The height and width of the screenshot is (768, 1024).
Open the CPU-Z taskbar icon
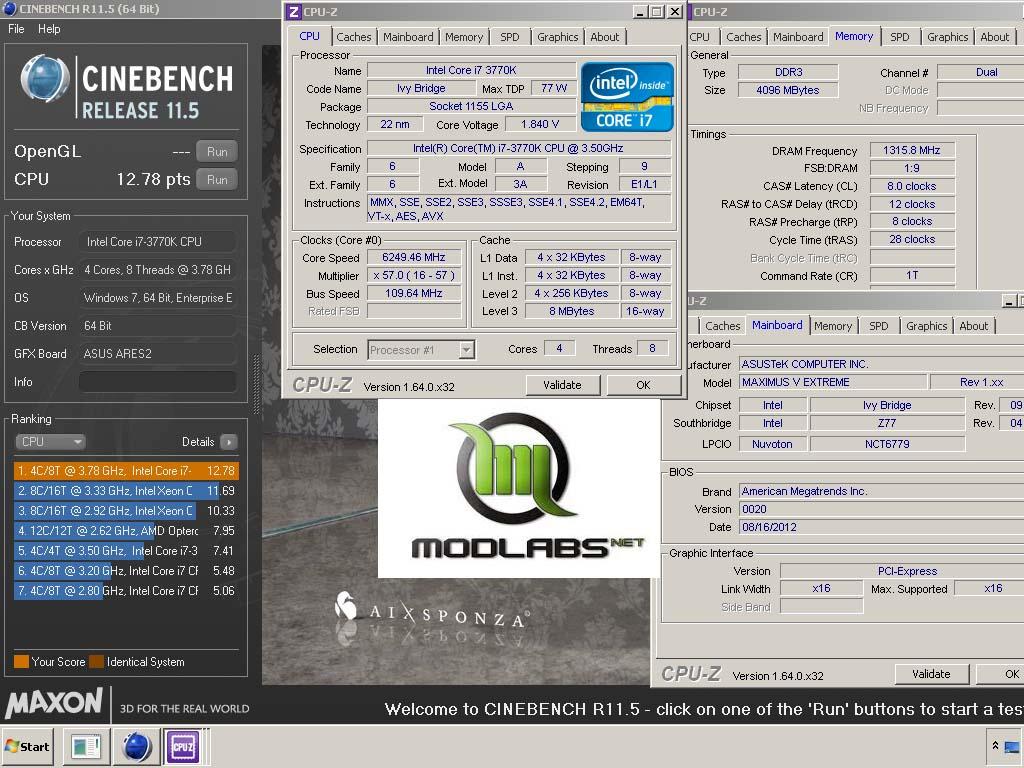183,746
